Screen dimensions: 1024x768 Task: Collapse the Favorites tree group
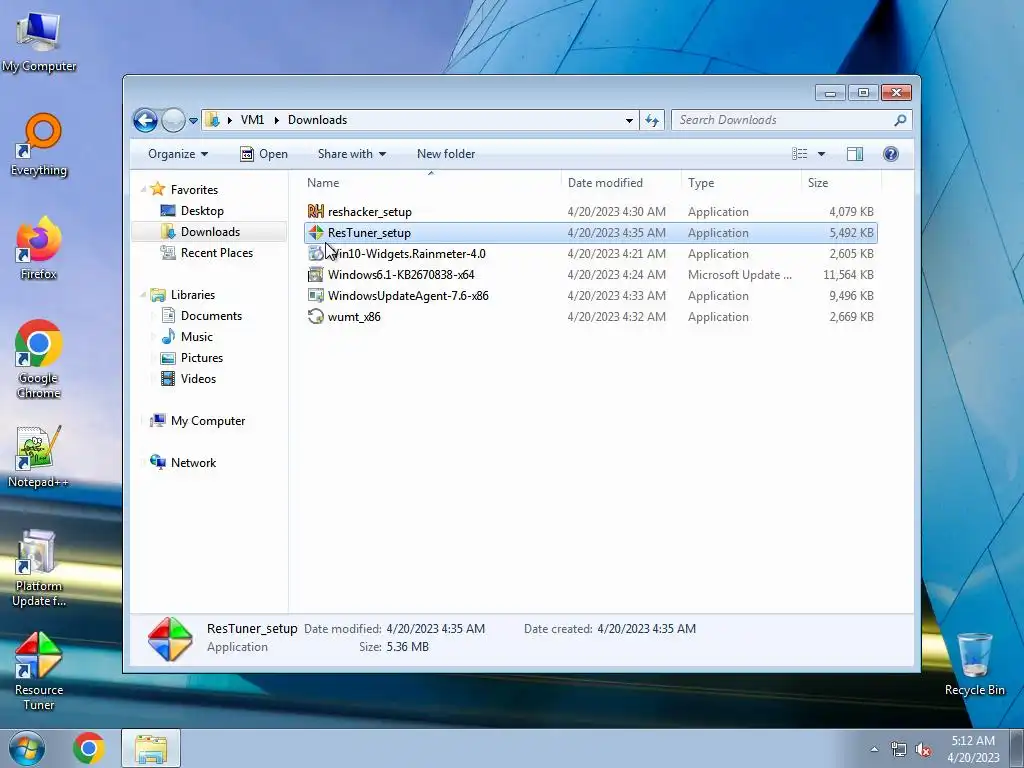tap(143, 190)
